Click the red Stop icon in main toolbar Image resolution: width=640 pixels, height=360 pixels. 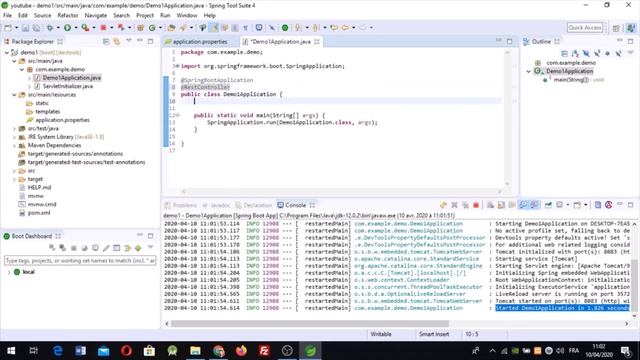pyautogui.click(x=103, y=28)
